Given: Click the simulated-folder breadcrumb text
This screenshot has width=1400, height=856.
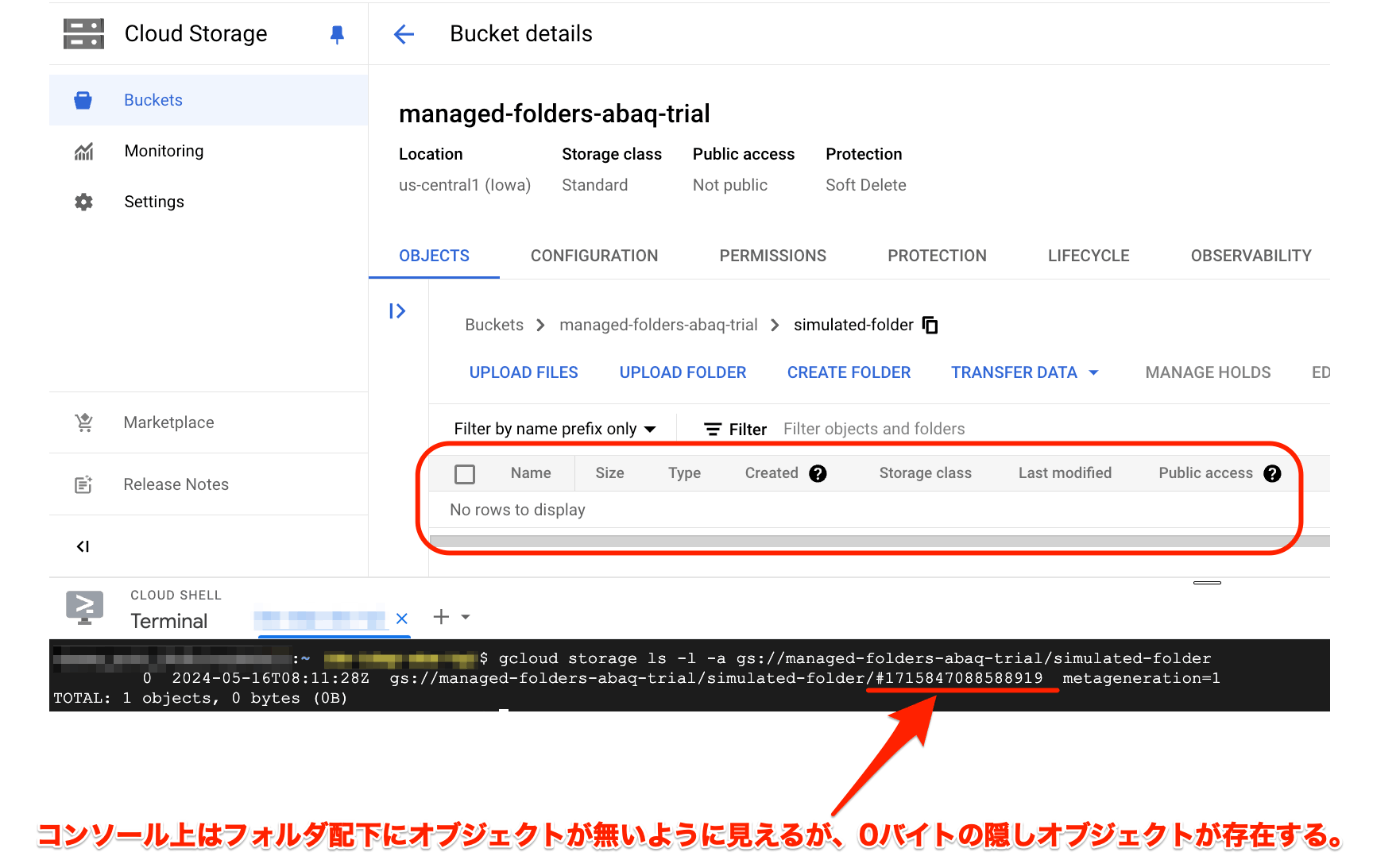Looking at the screenshot, I should pyautogui.click(x=854, y=325).
